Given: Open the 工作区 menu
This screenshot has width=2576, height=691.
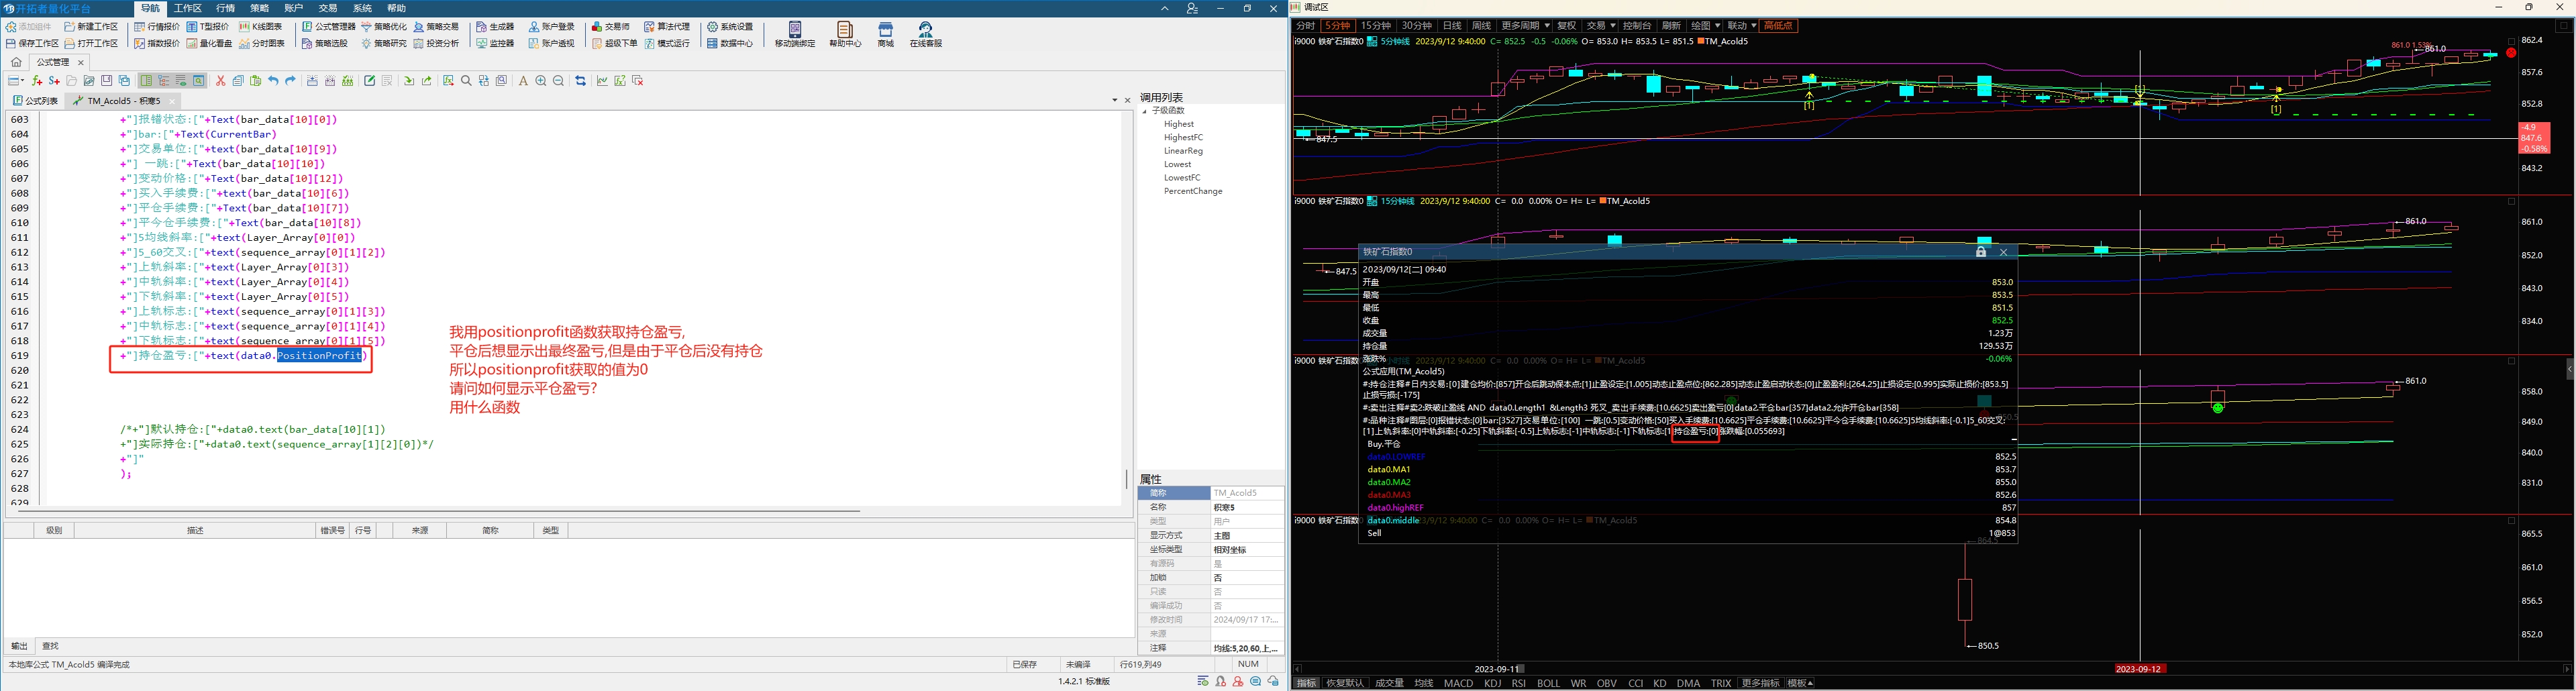Looking at the screenshot, I should pos(188,8).
